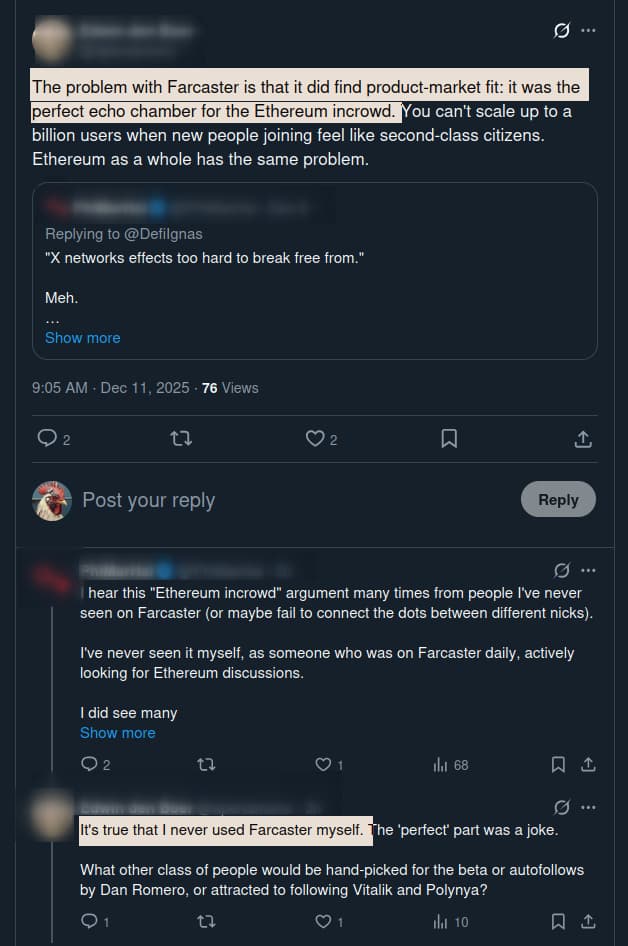Expand the quoted post with Show more
This screenshot has height=946, width=628.
tap(82, 338)
